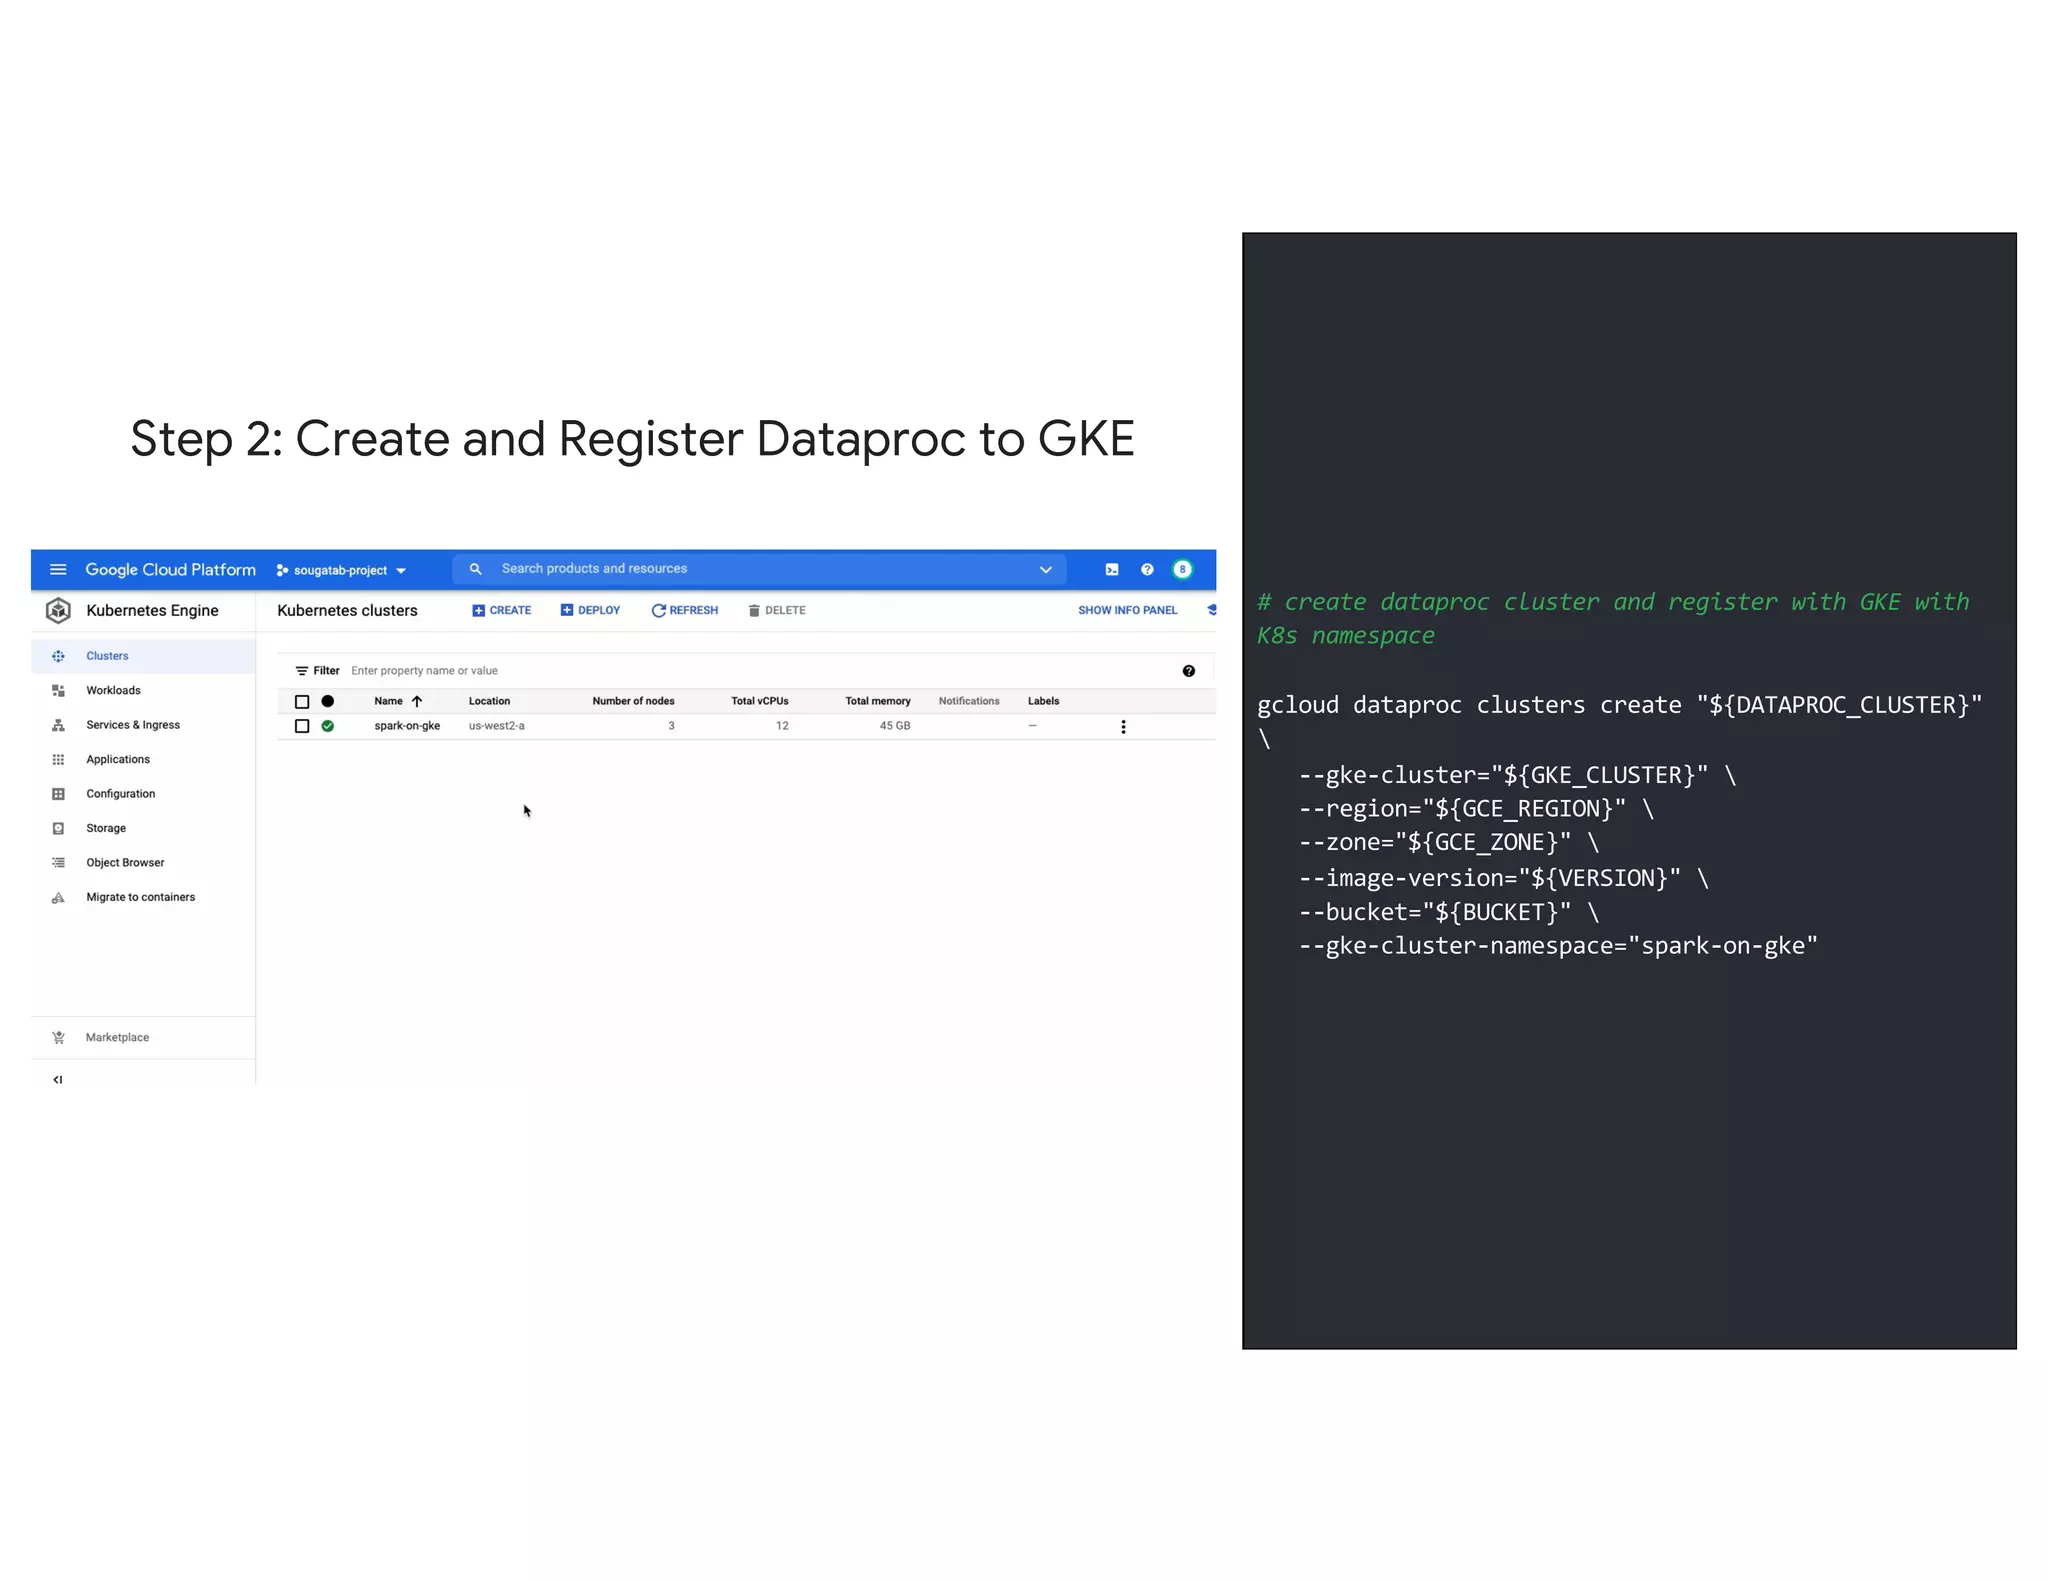Go to Workloads in sidebar
The image size is (2048, 1582).
[x=113, y=690]
